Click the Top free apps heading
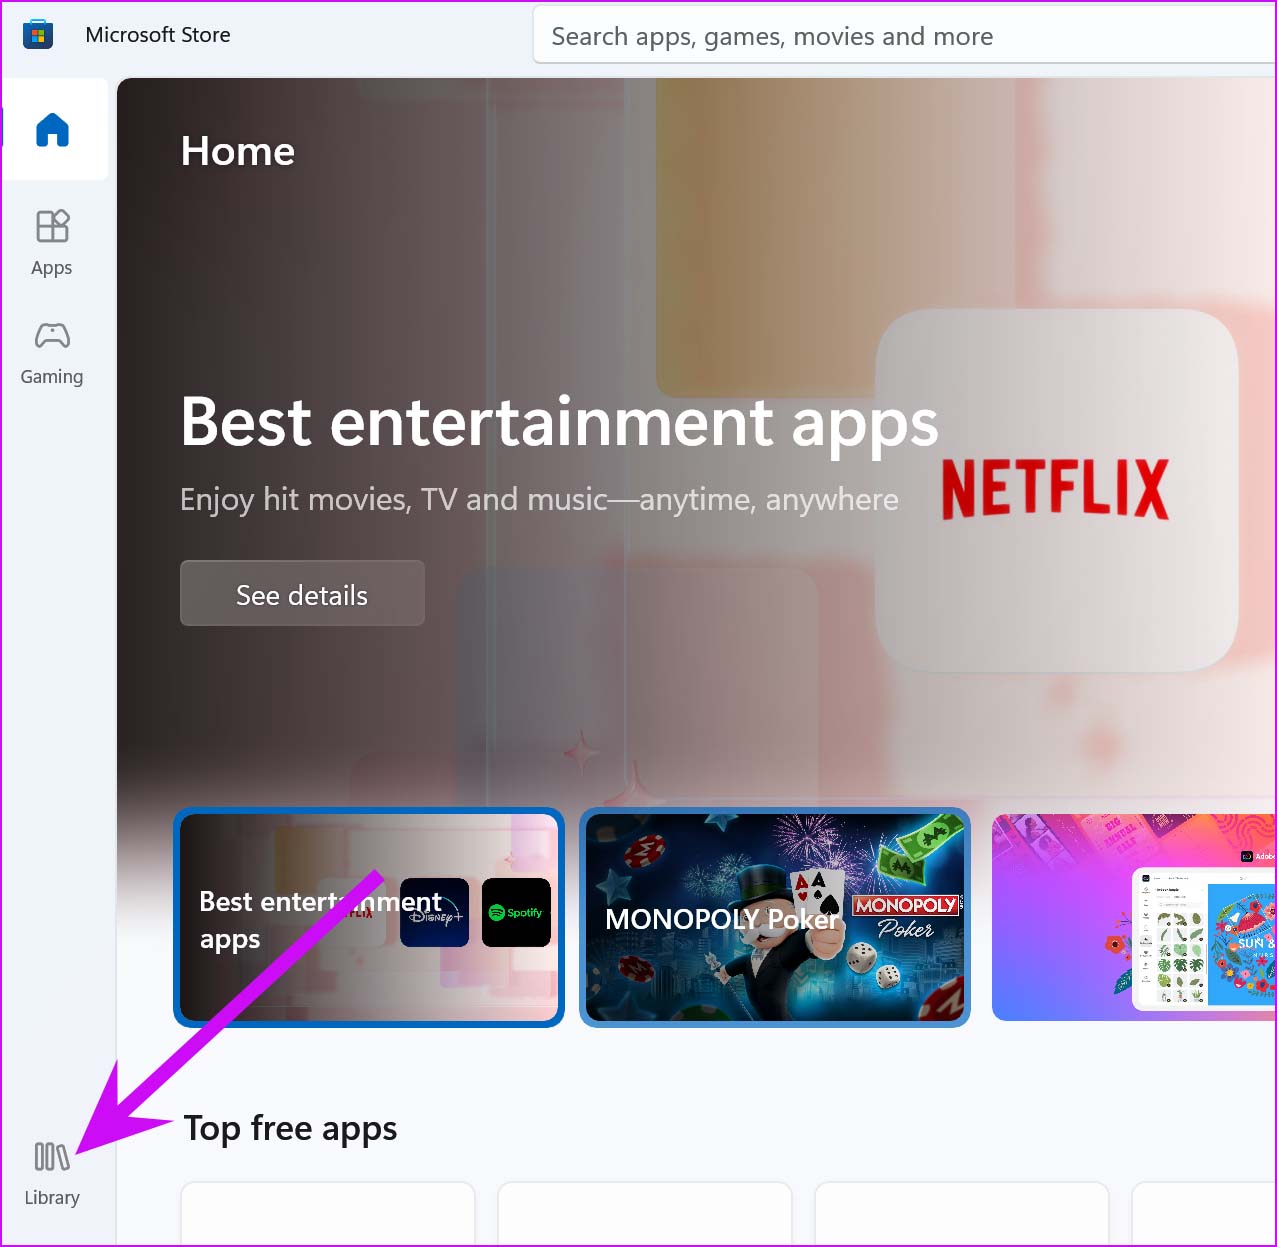This screenshot has height=1247, width=1277. click(290, 1128)
